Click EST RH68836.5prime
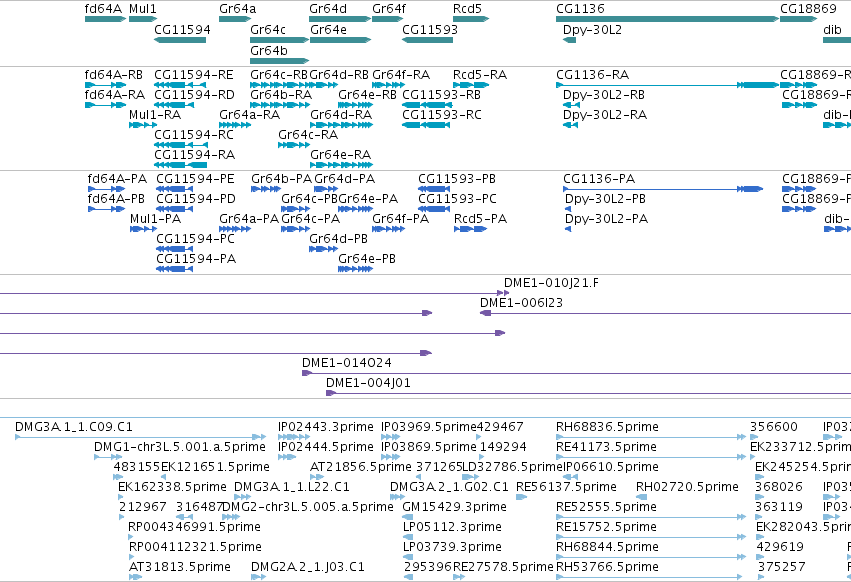Viewport: 851px width, 582px height. click(x=651, y=437)
